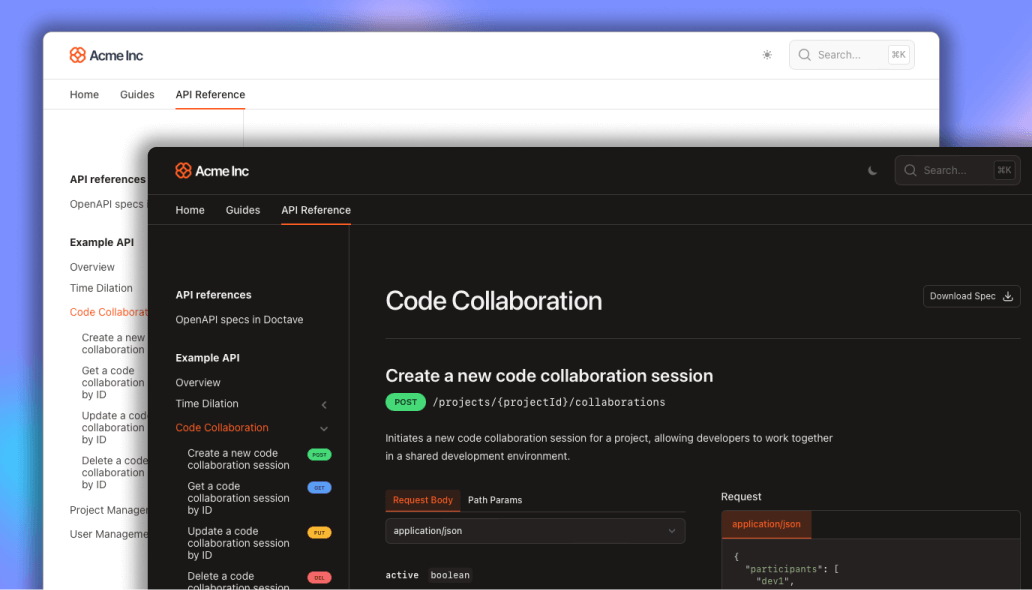Open Guides tab in dark window
This screenshot has height=590, width=1032.
coord(243,210)
